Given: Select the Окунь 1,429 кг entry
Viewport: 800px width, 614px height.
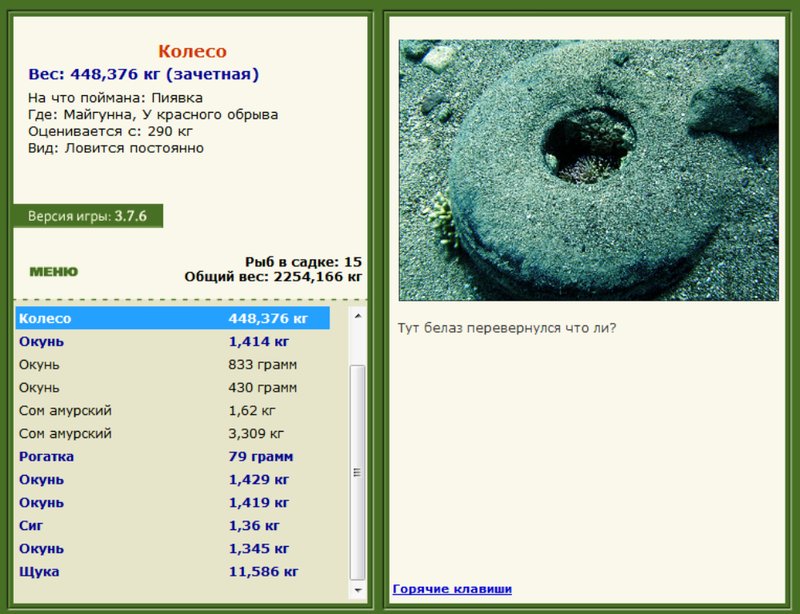Looking at the screenshot, I should point(172,479).
